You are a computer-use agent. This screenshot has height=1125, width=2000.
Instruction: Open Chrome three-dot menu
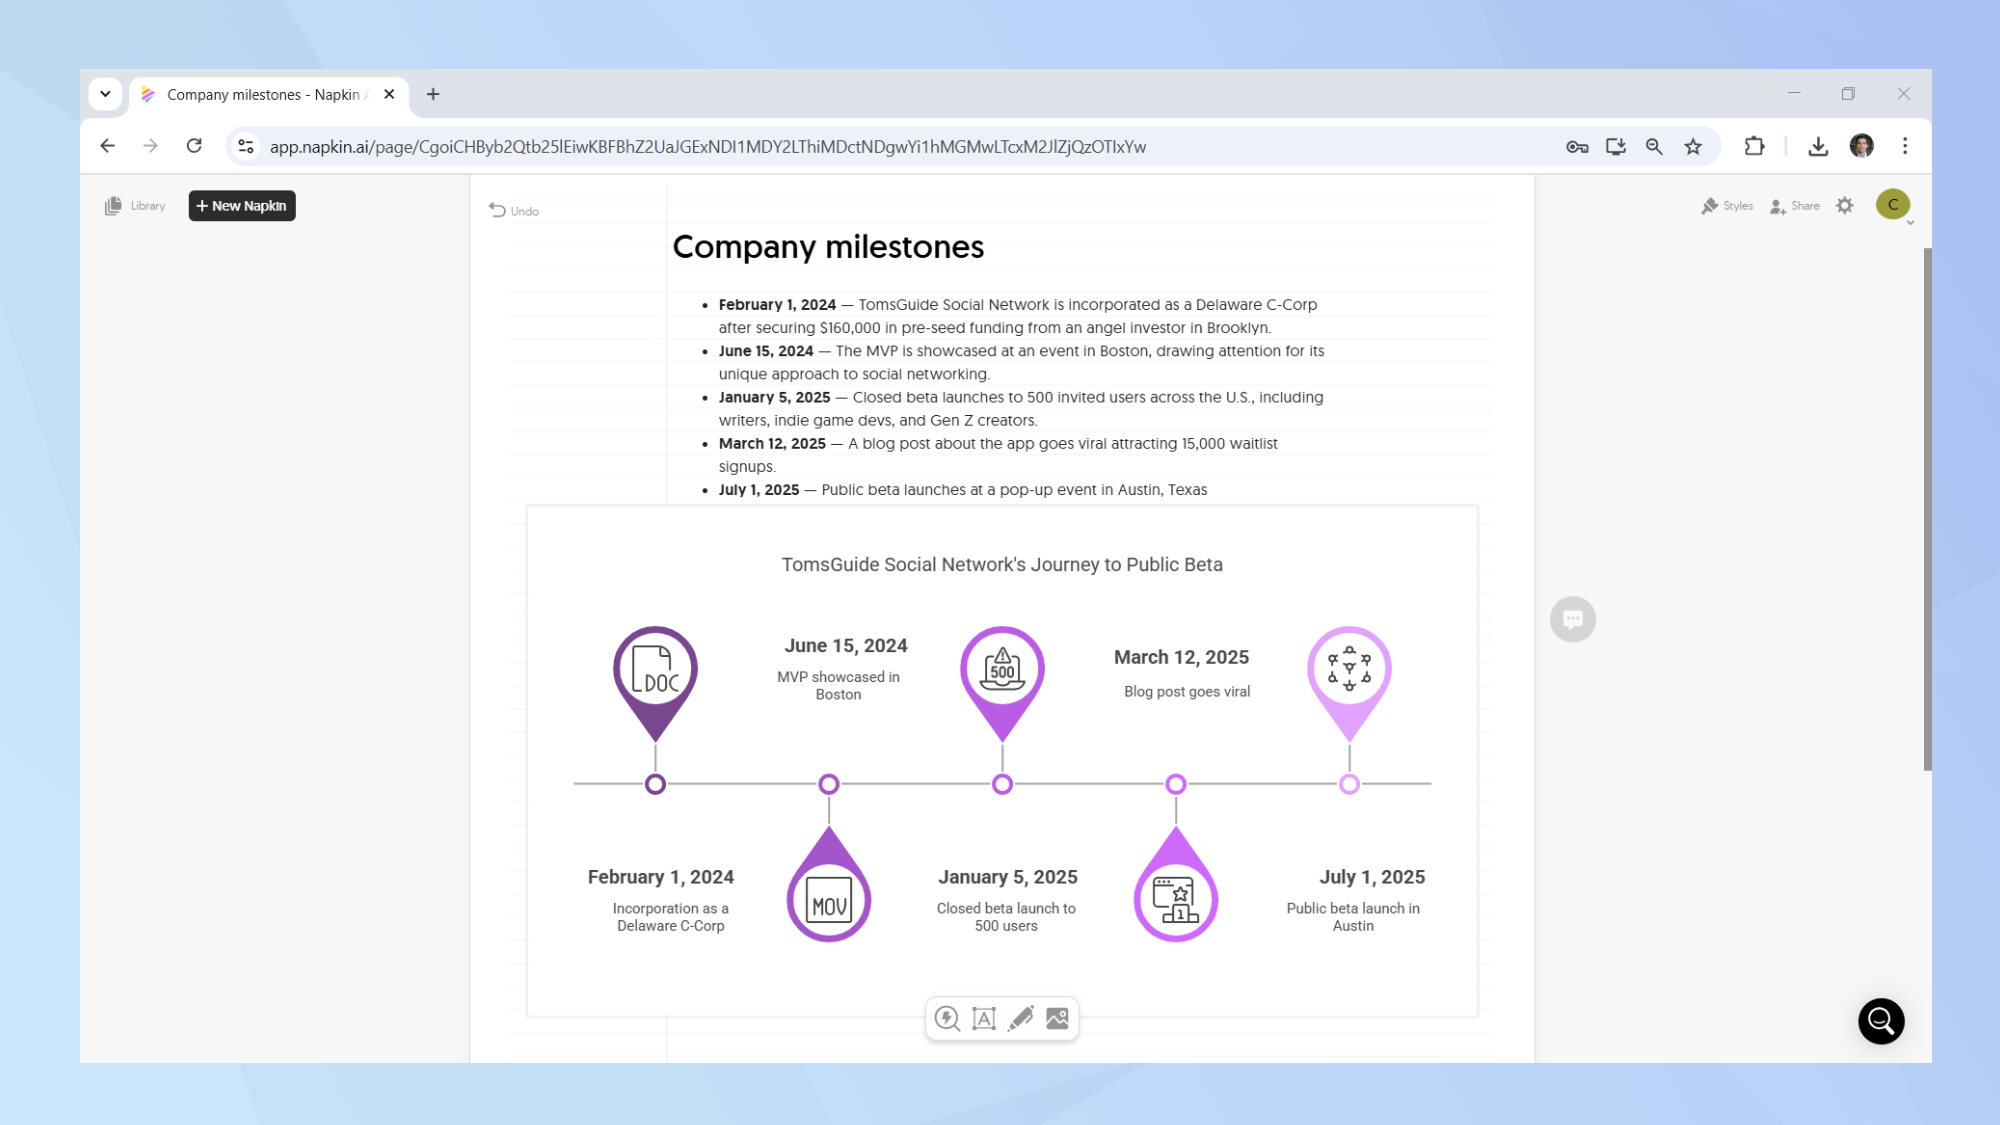point(1905,147)
